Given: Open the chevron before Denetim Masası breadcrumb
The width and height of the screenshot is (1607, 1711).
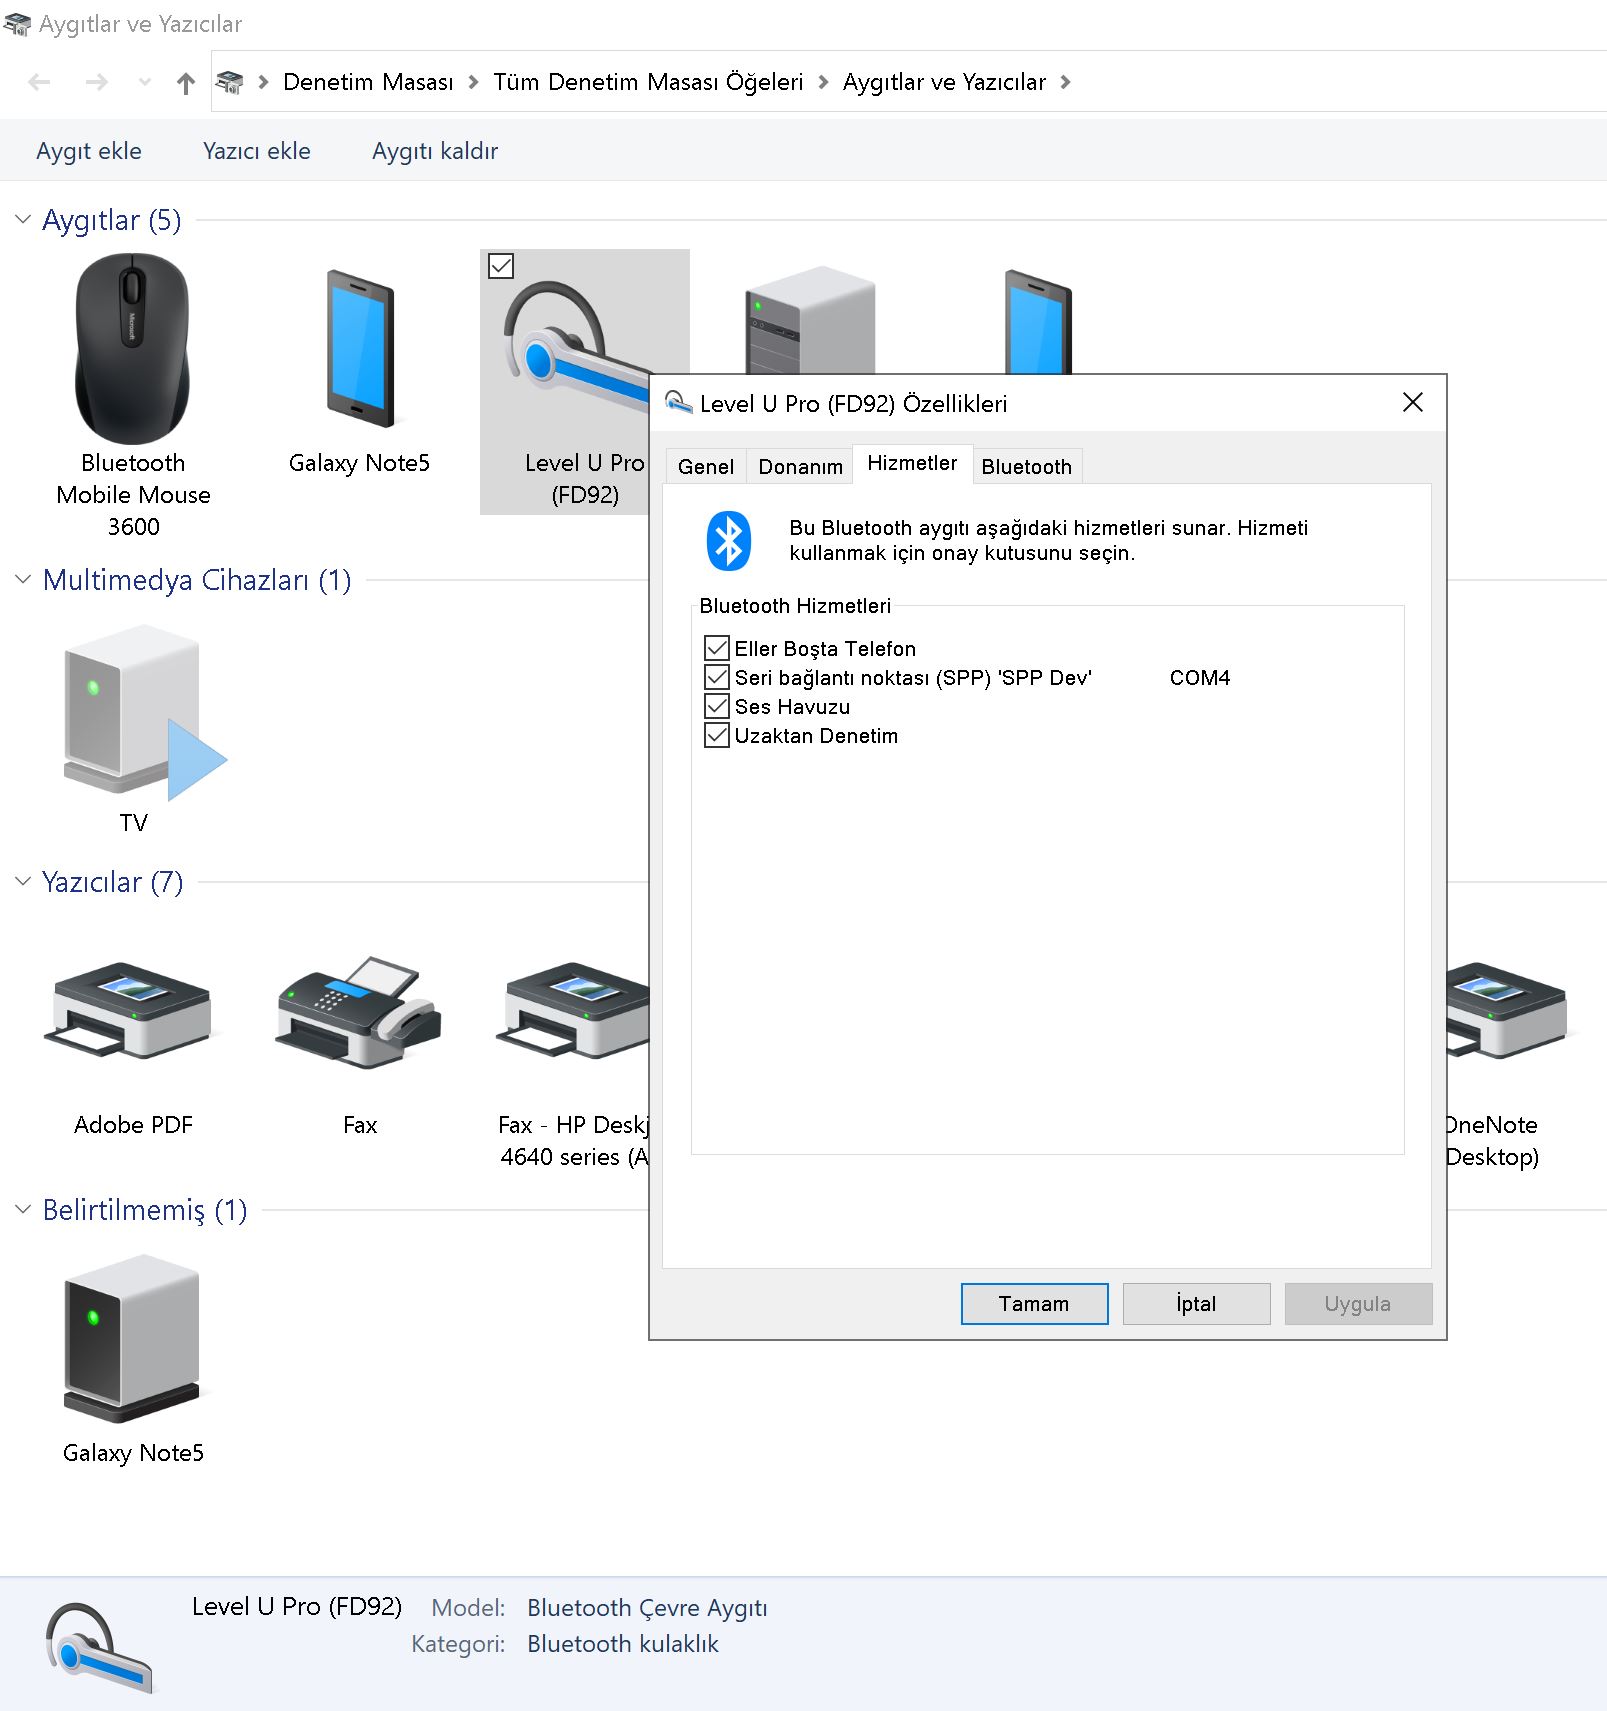Looking at the screenshot, I should 264,82.
